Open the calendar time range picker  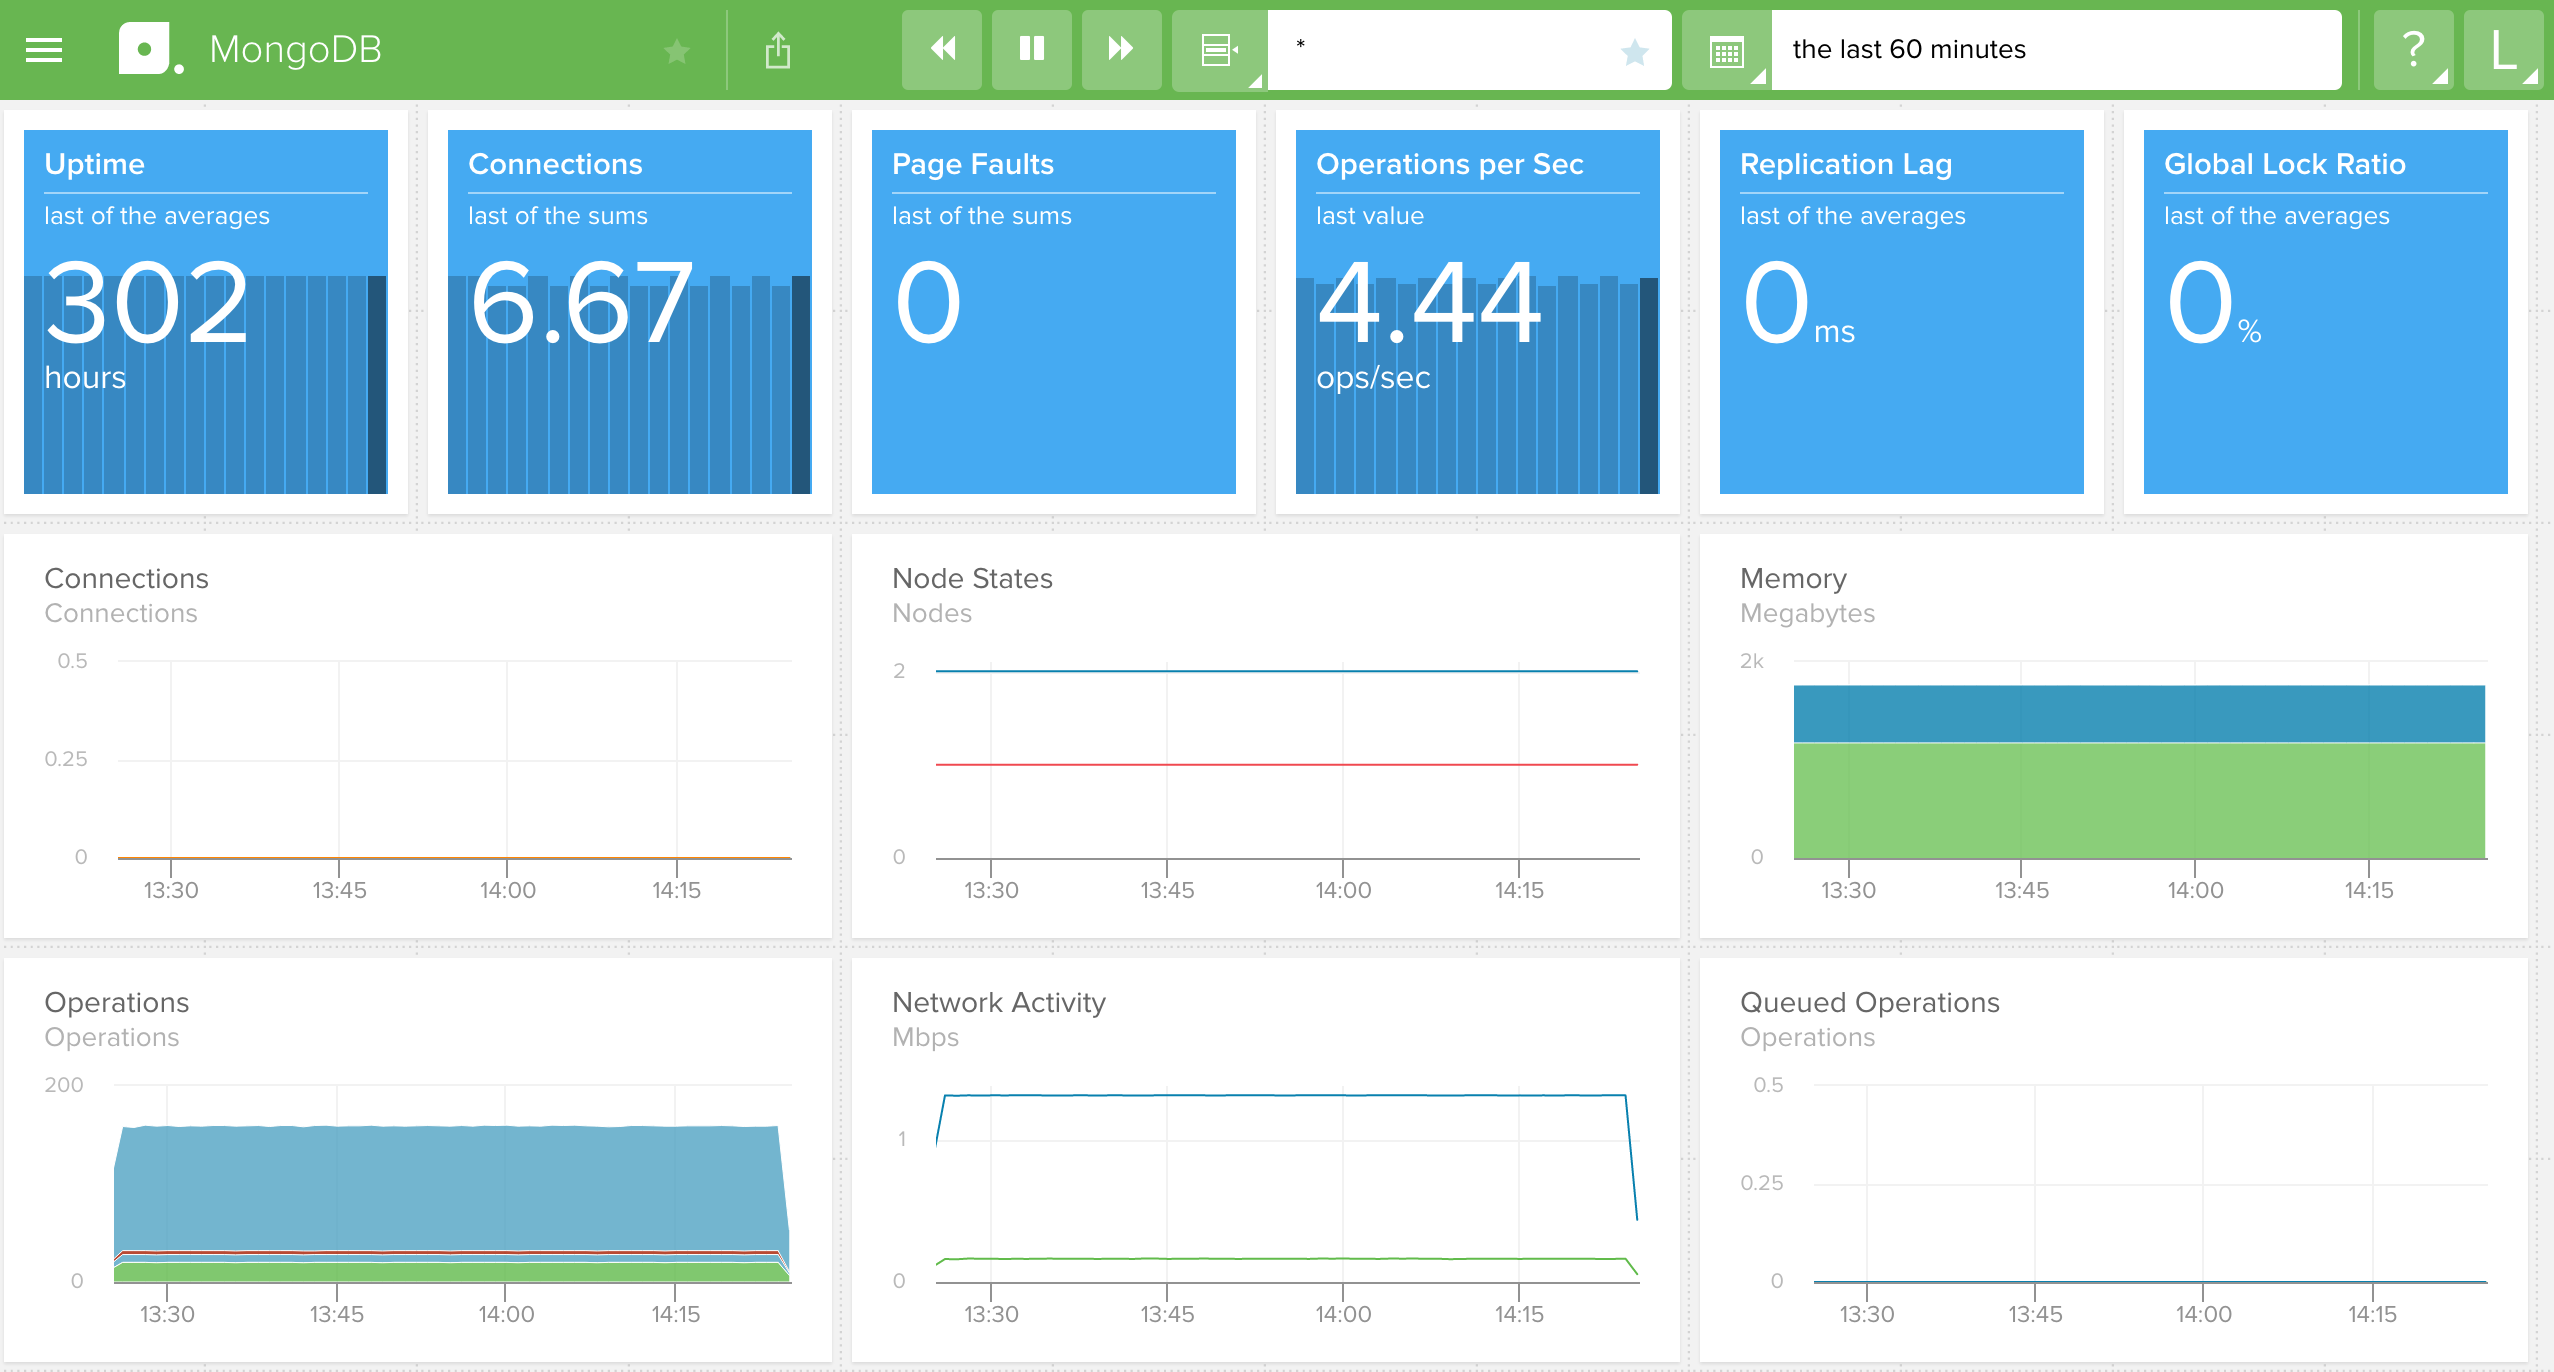click(1727, 50)
